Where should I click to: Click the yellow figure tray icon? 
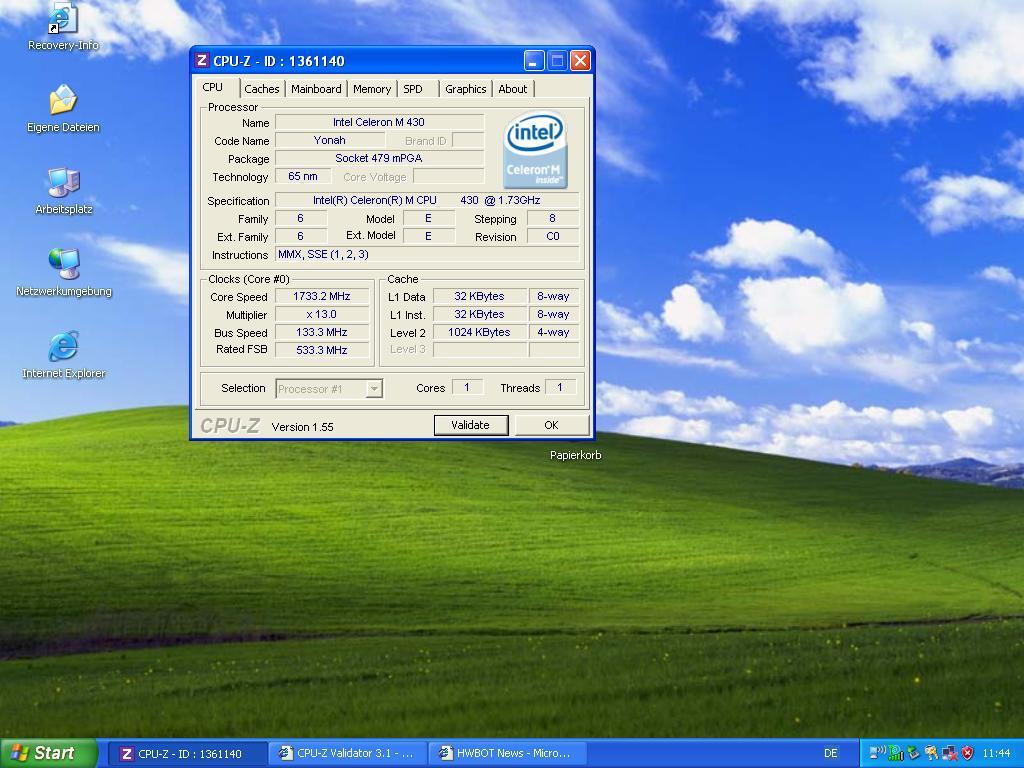pos(932,753)
